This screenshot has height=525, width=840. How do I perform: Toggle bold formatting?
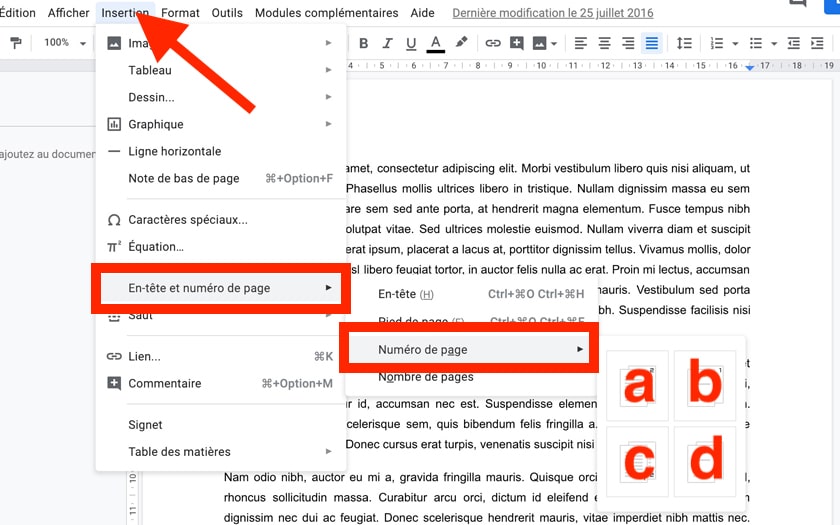pyautogui.click(x=363, y=43)
